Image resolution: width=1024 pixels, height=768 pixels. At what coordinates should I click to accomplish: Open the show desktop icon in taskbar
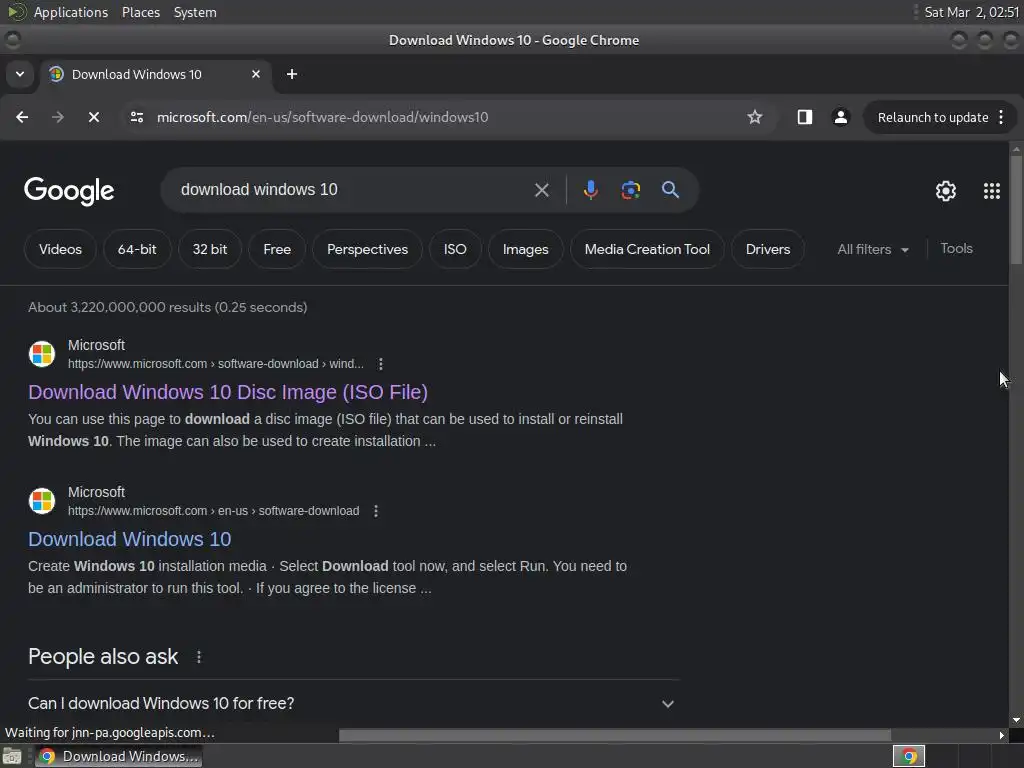coord(12,756)
